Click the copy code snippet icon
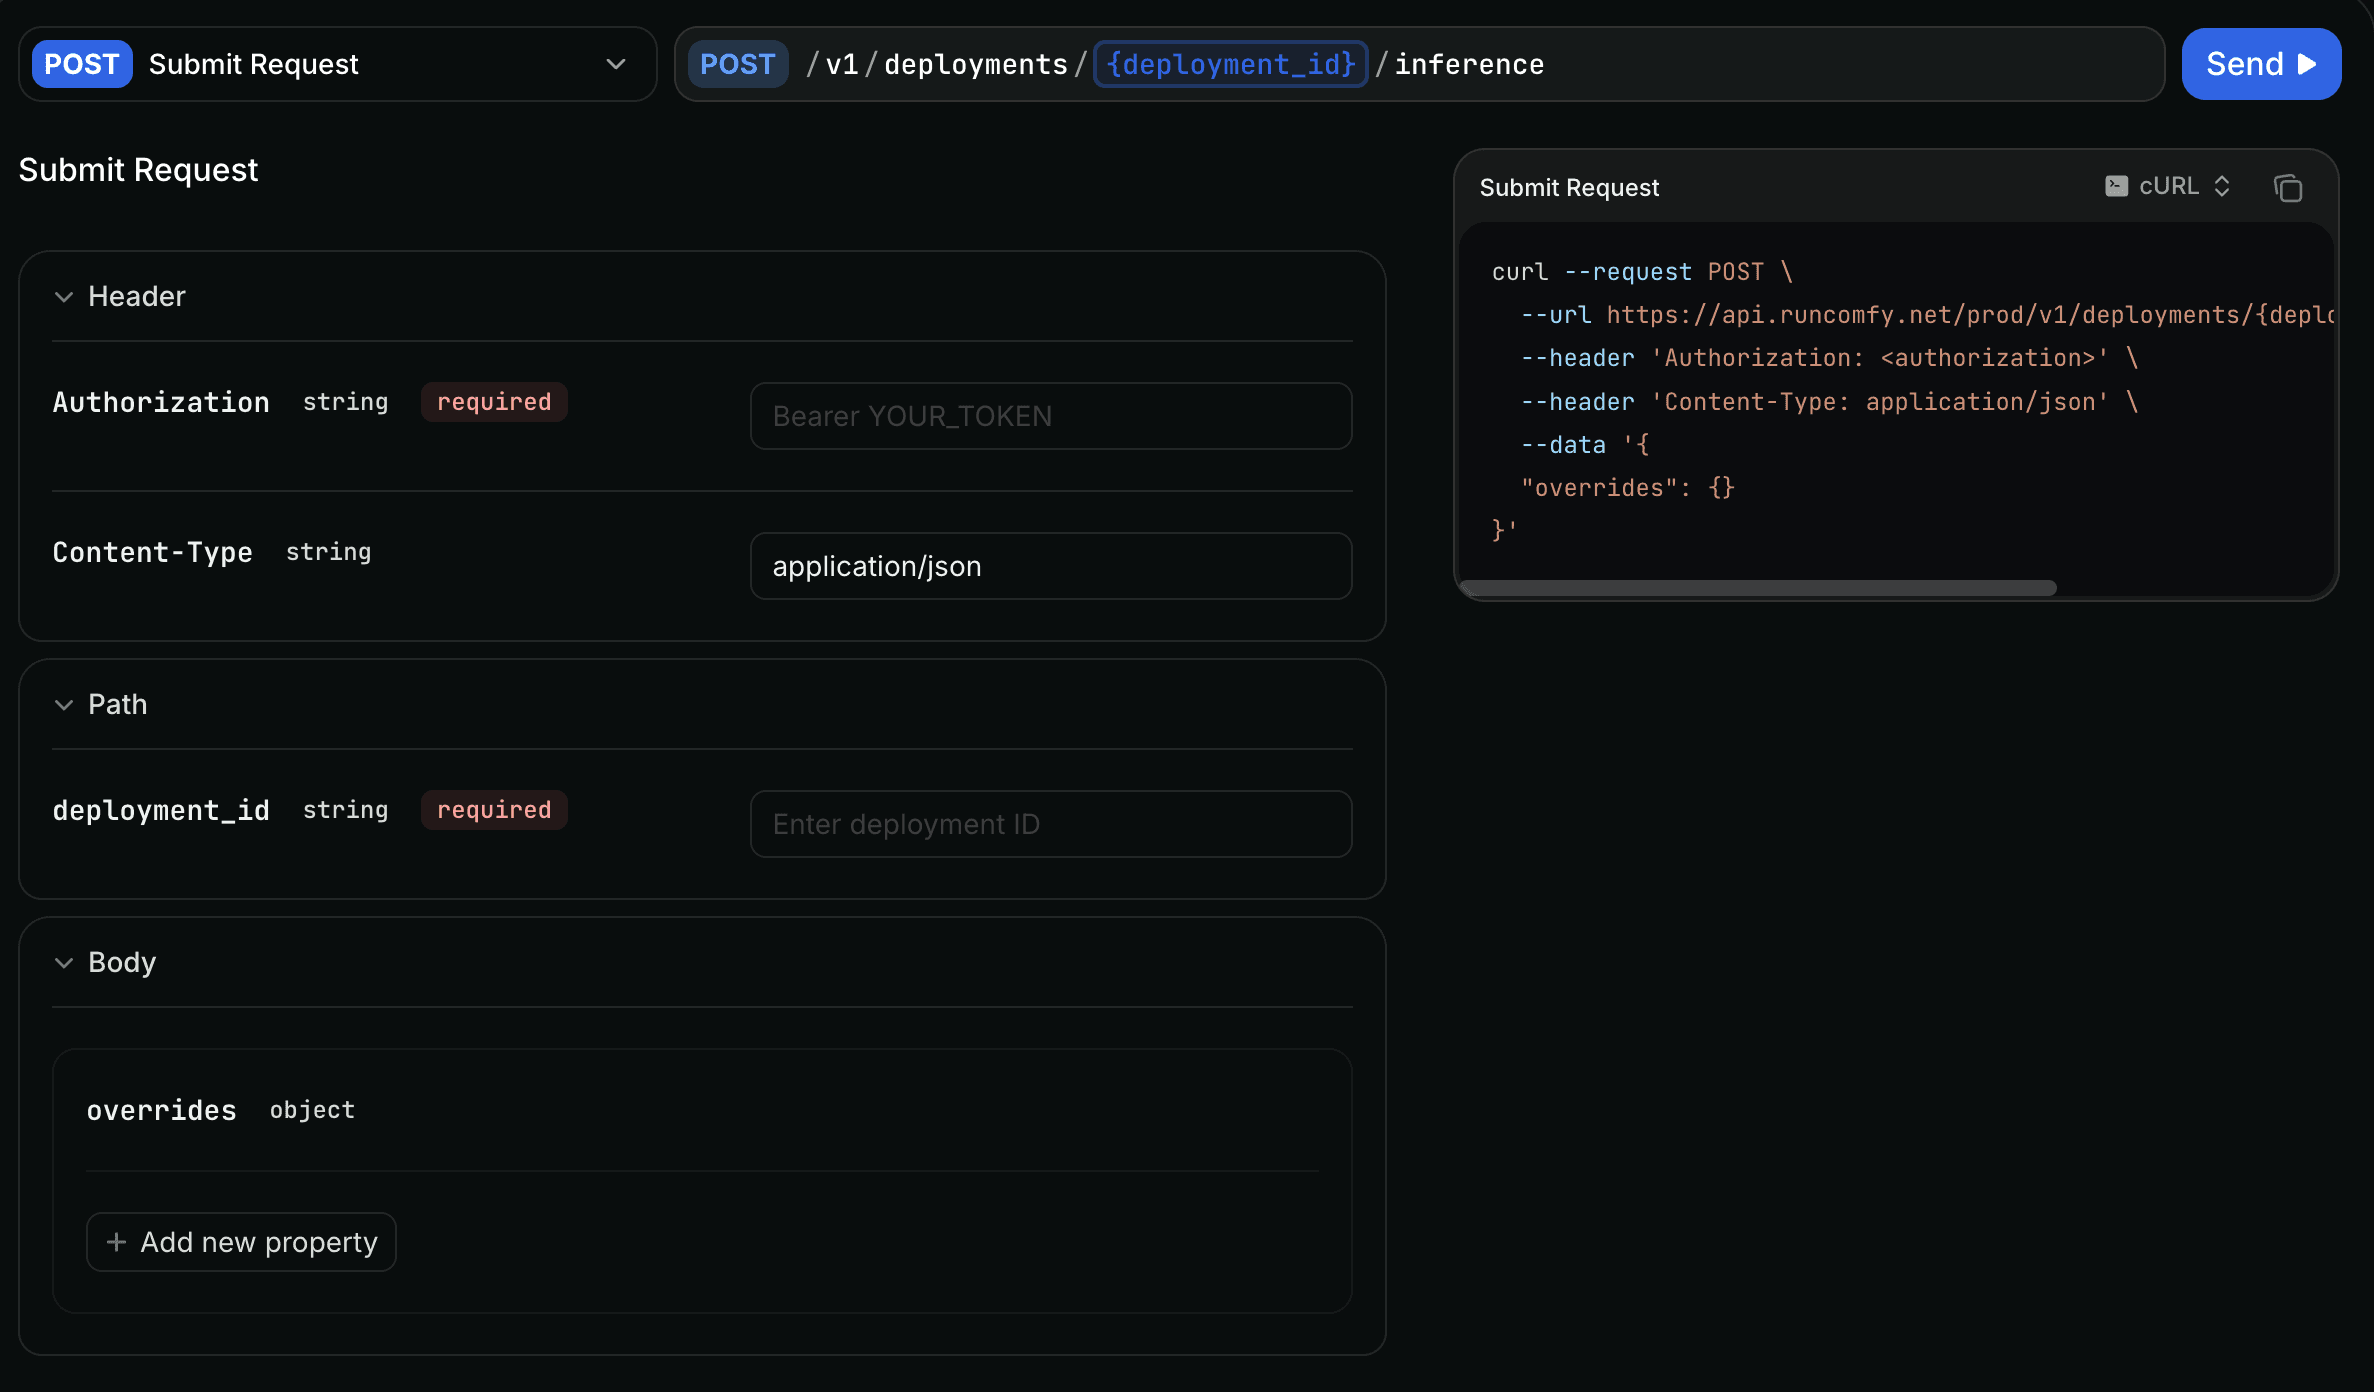The height and width of the screenshot is (1392, 2374). click(x=2289, y=187)
